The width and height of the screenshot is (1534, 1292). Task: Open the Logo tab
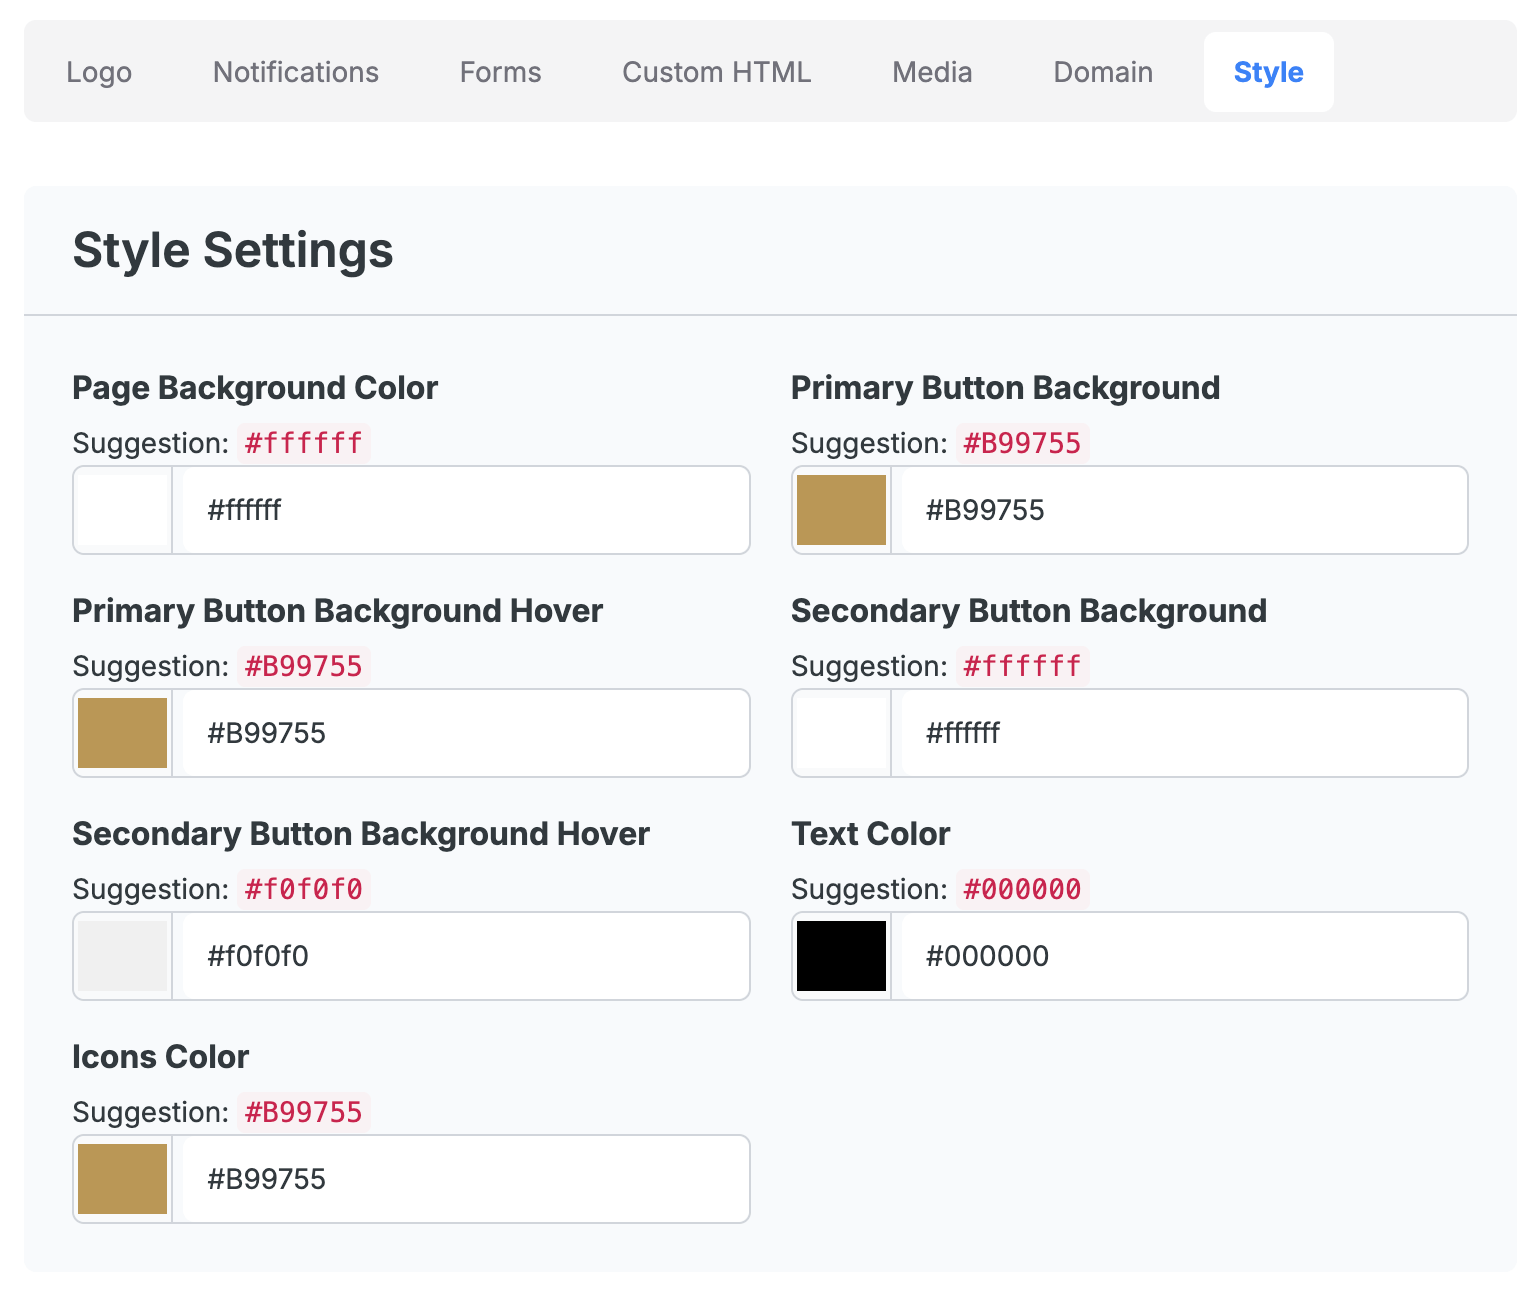tap(99, 72)
